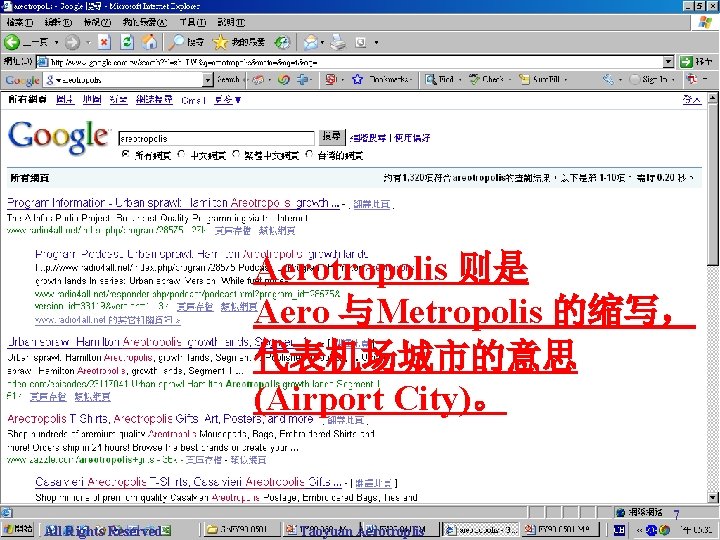Click the Mail envelope icon
Image resolution: width=720 pixels, height=540 pixels.
(x=311, y=42)
